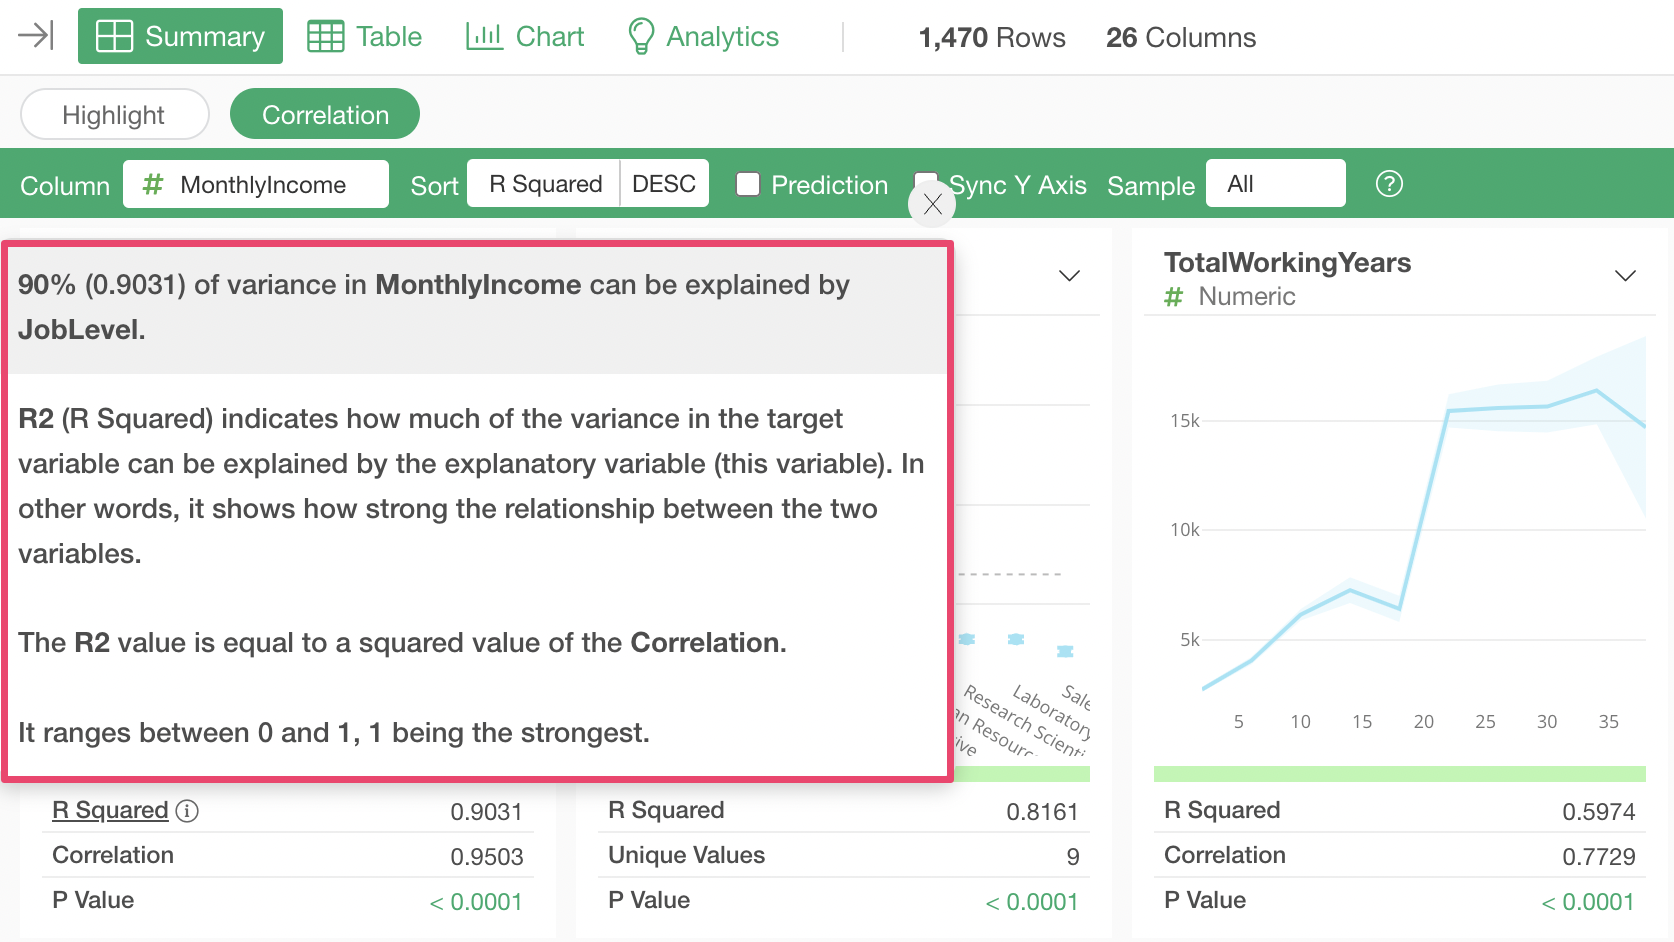
Task: Expand the middle card chevron menu
Action: pyautogui.click(x=1069, y=276)
